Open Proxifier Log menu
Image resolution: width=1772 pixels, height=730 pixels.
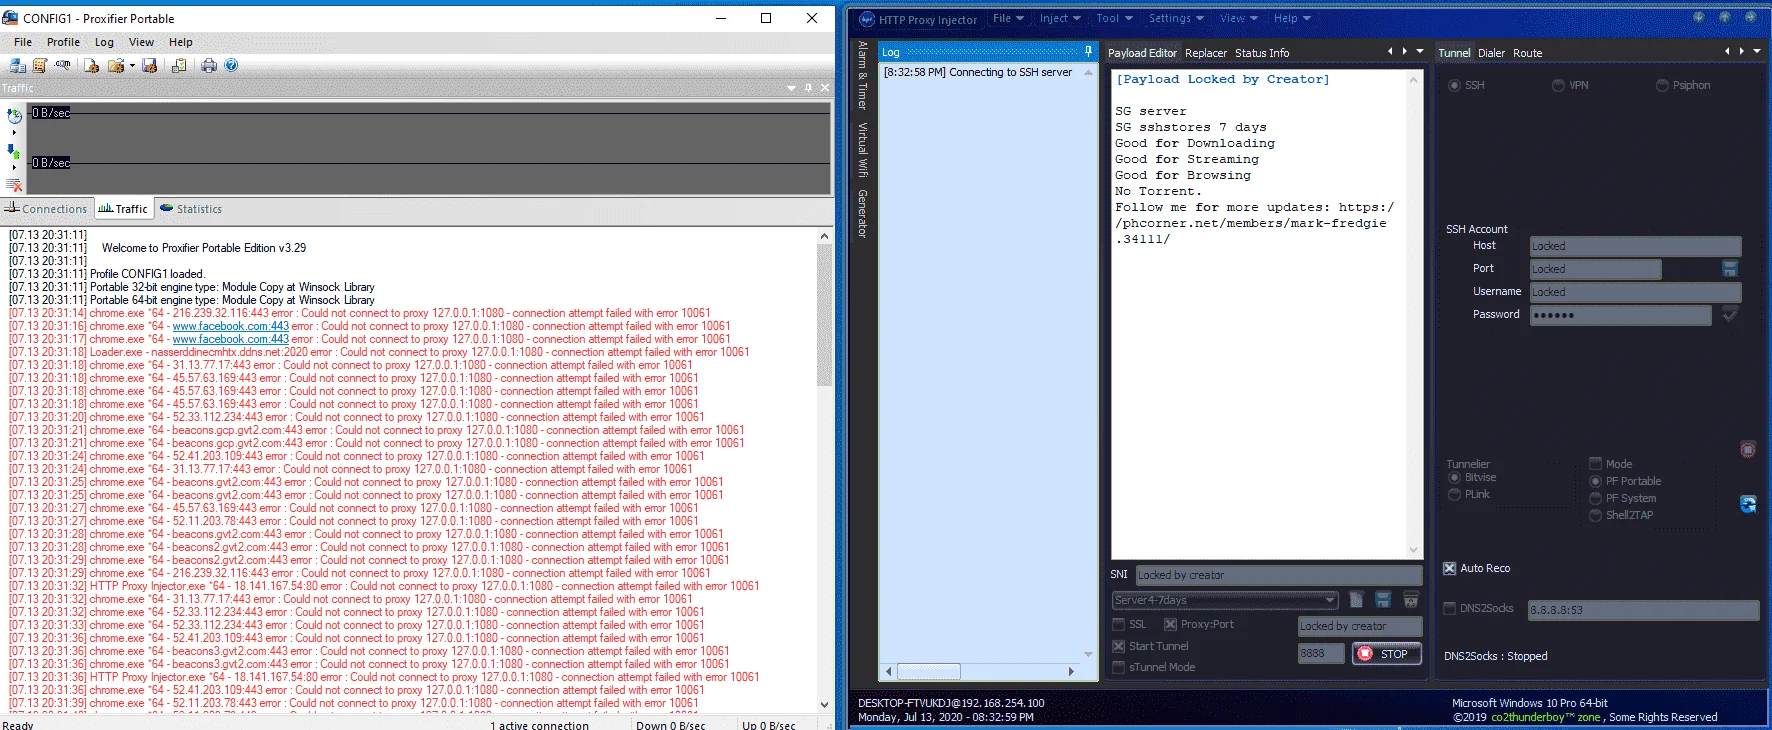click(104, 42)
